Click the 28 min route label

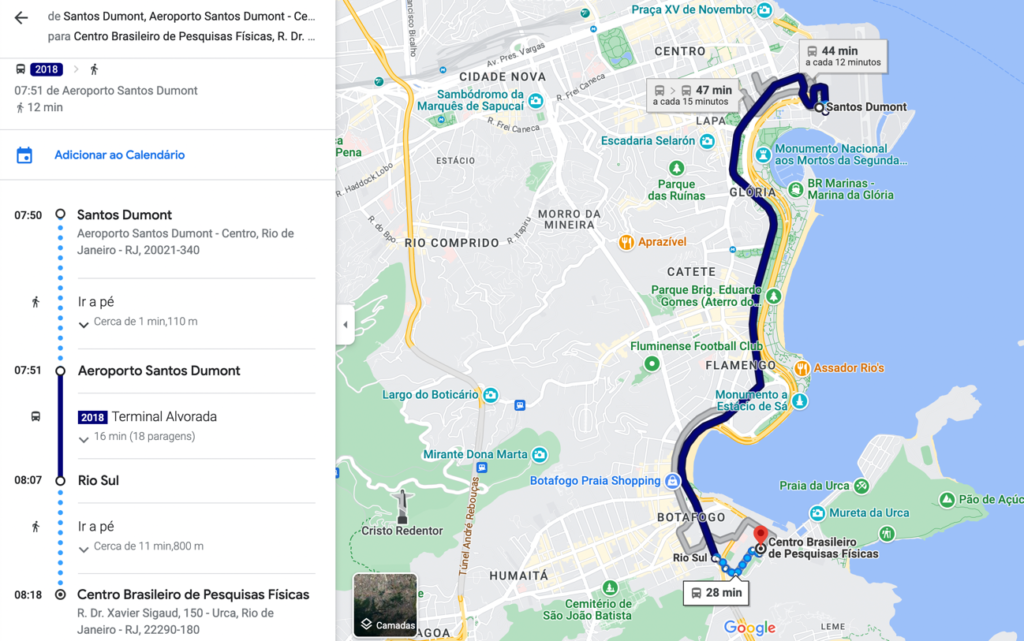(x=716, y=593)
